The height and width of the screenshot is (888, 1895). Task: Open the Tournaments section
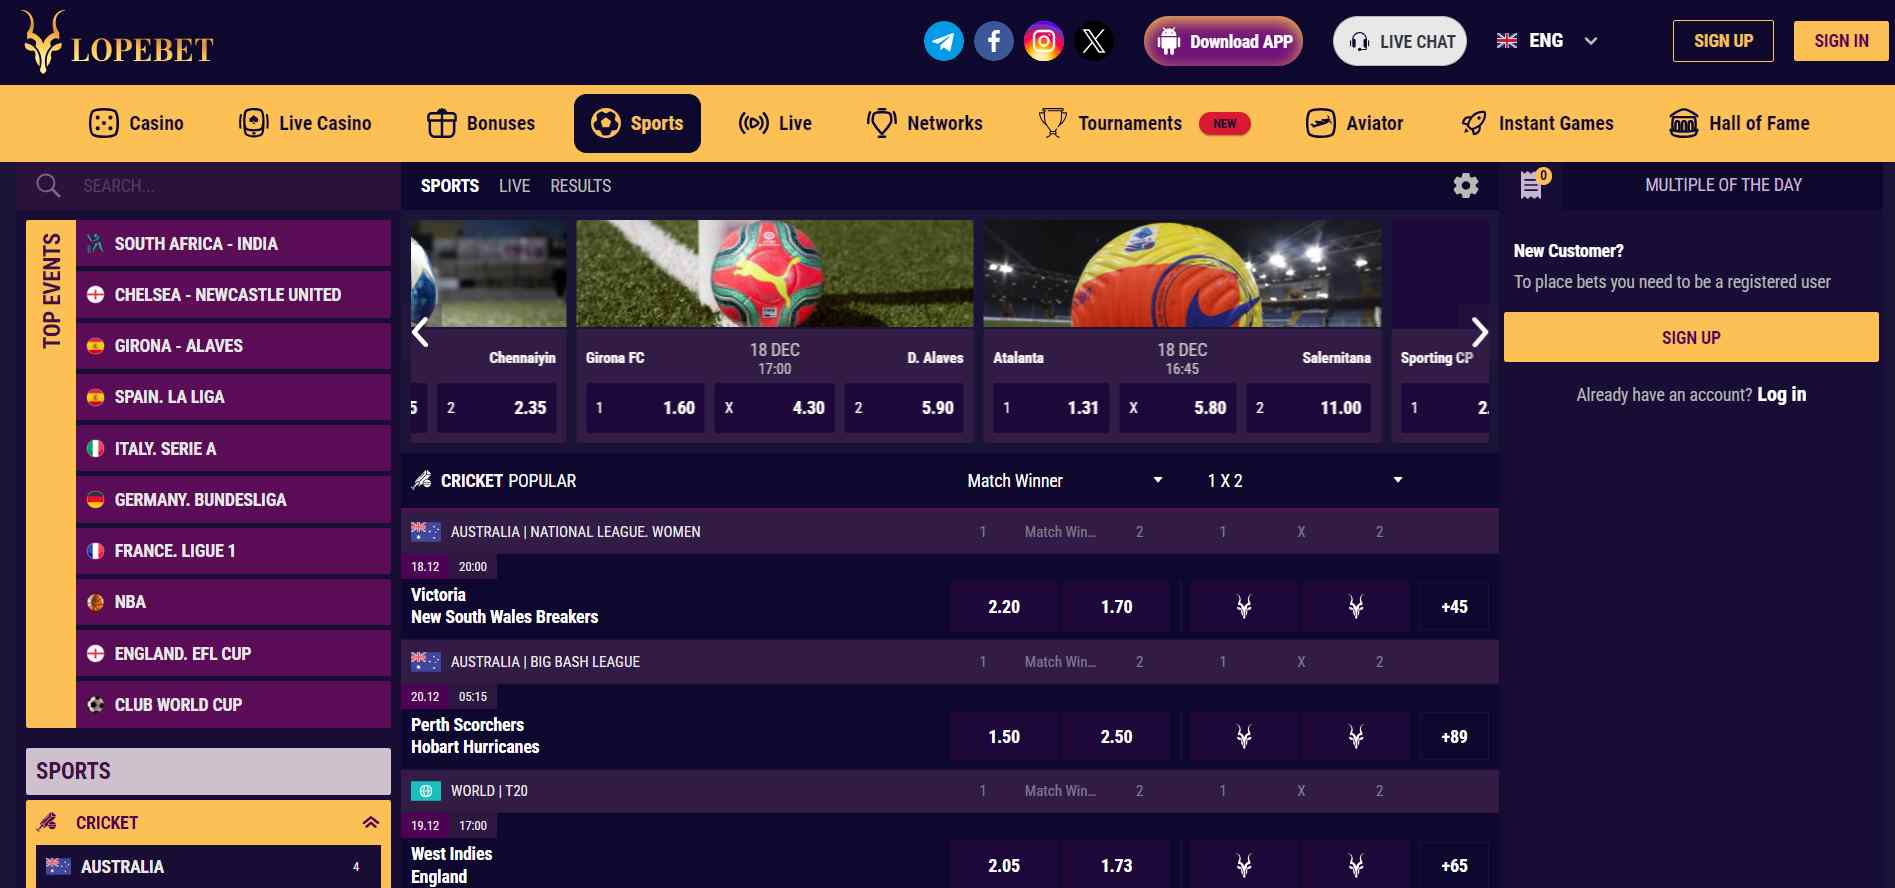tap(1144, 123)
